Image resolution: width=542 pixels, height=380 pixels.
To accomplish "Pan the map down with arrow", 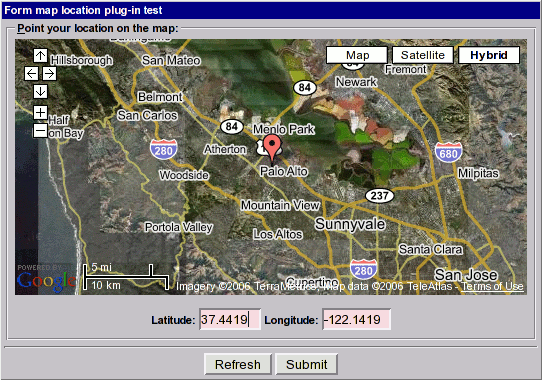I will [40, 92].
